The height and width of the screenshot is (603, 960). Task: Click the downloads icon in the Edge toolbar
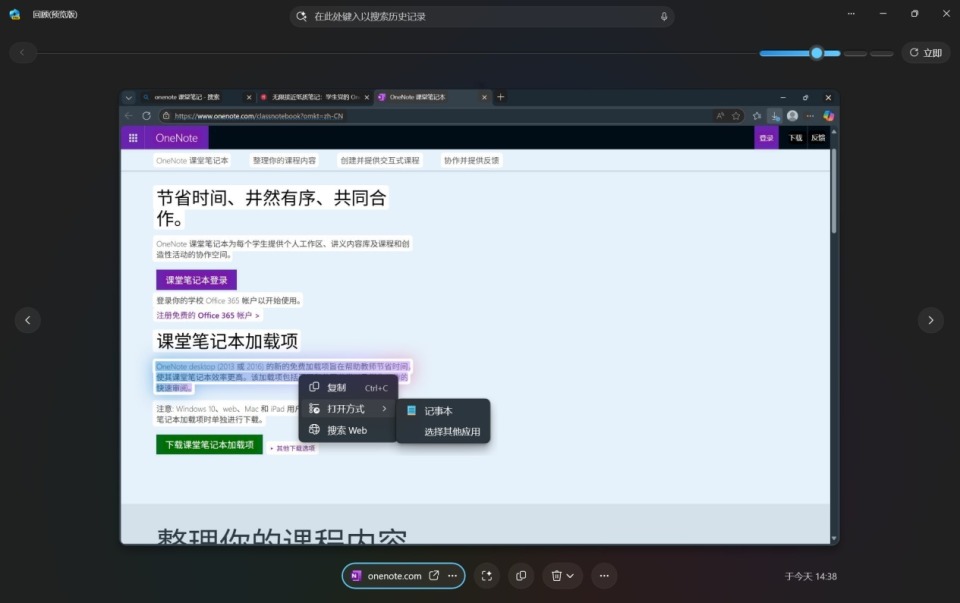[x=775, y=116]
